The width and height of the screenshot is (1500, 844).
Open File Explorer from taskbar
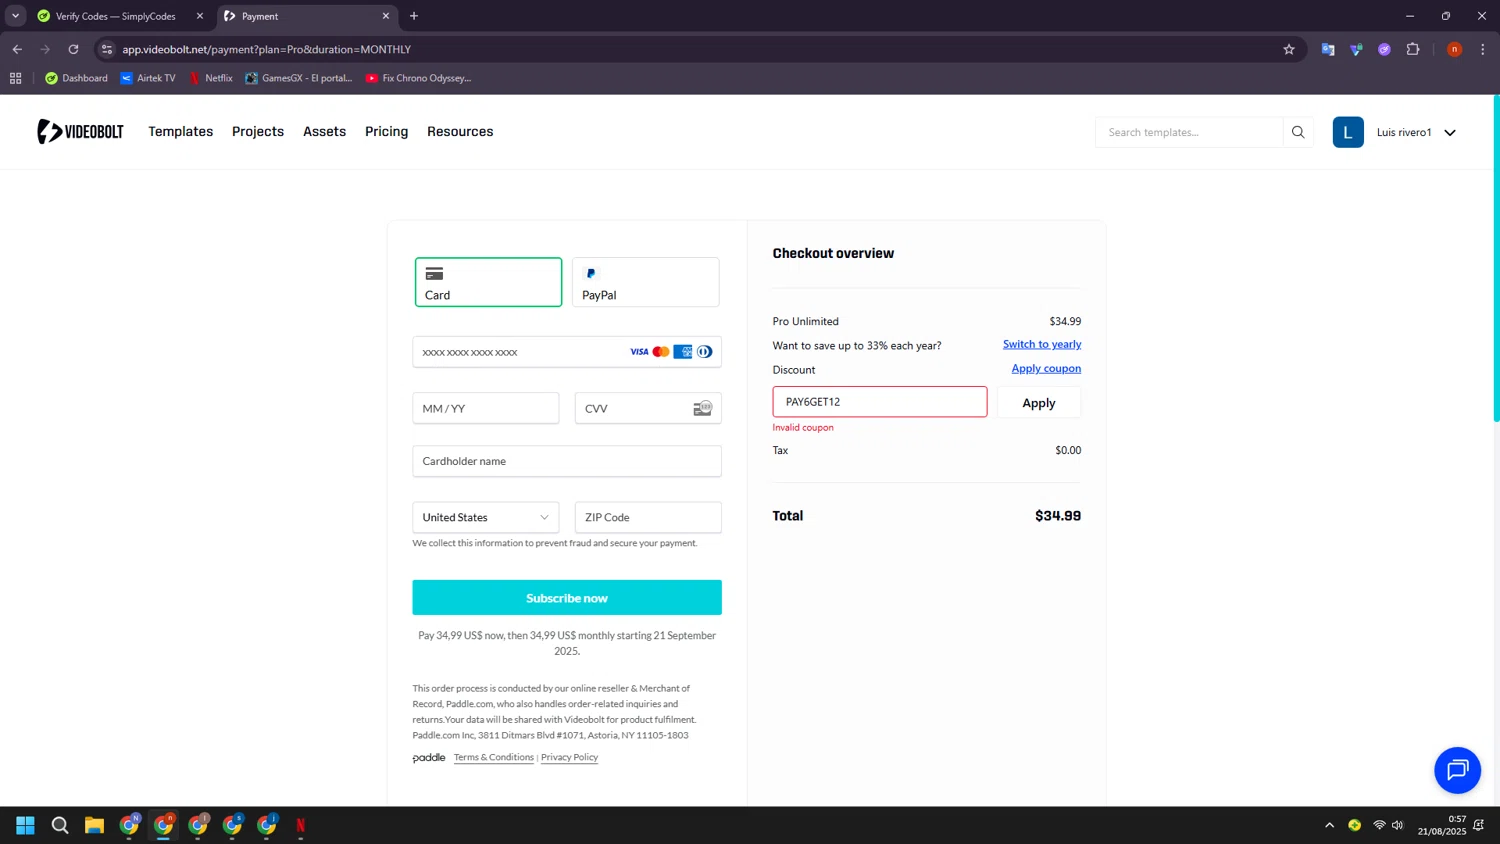point(94,825)
